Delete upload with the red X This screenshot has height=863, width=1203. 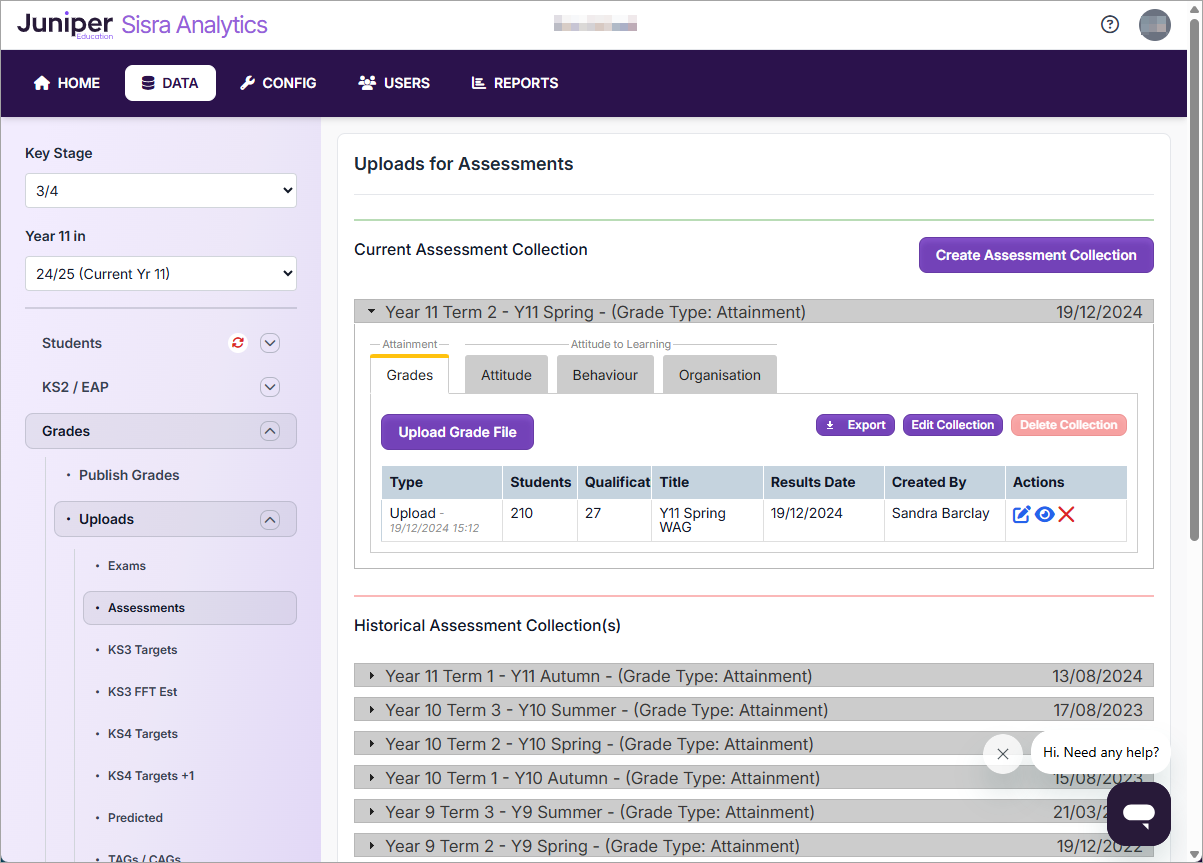(1067, 514)
